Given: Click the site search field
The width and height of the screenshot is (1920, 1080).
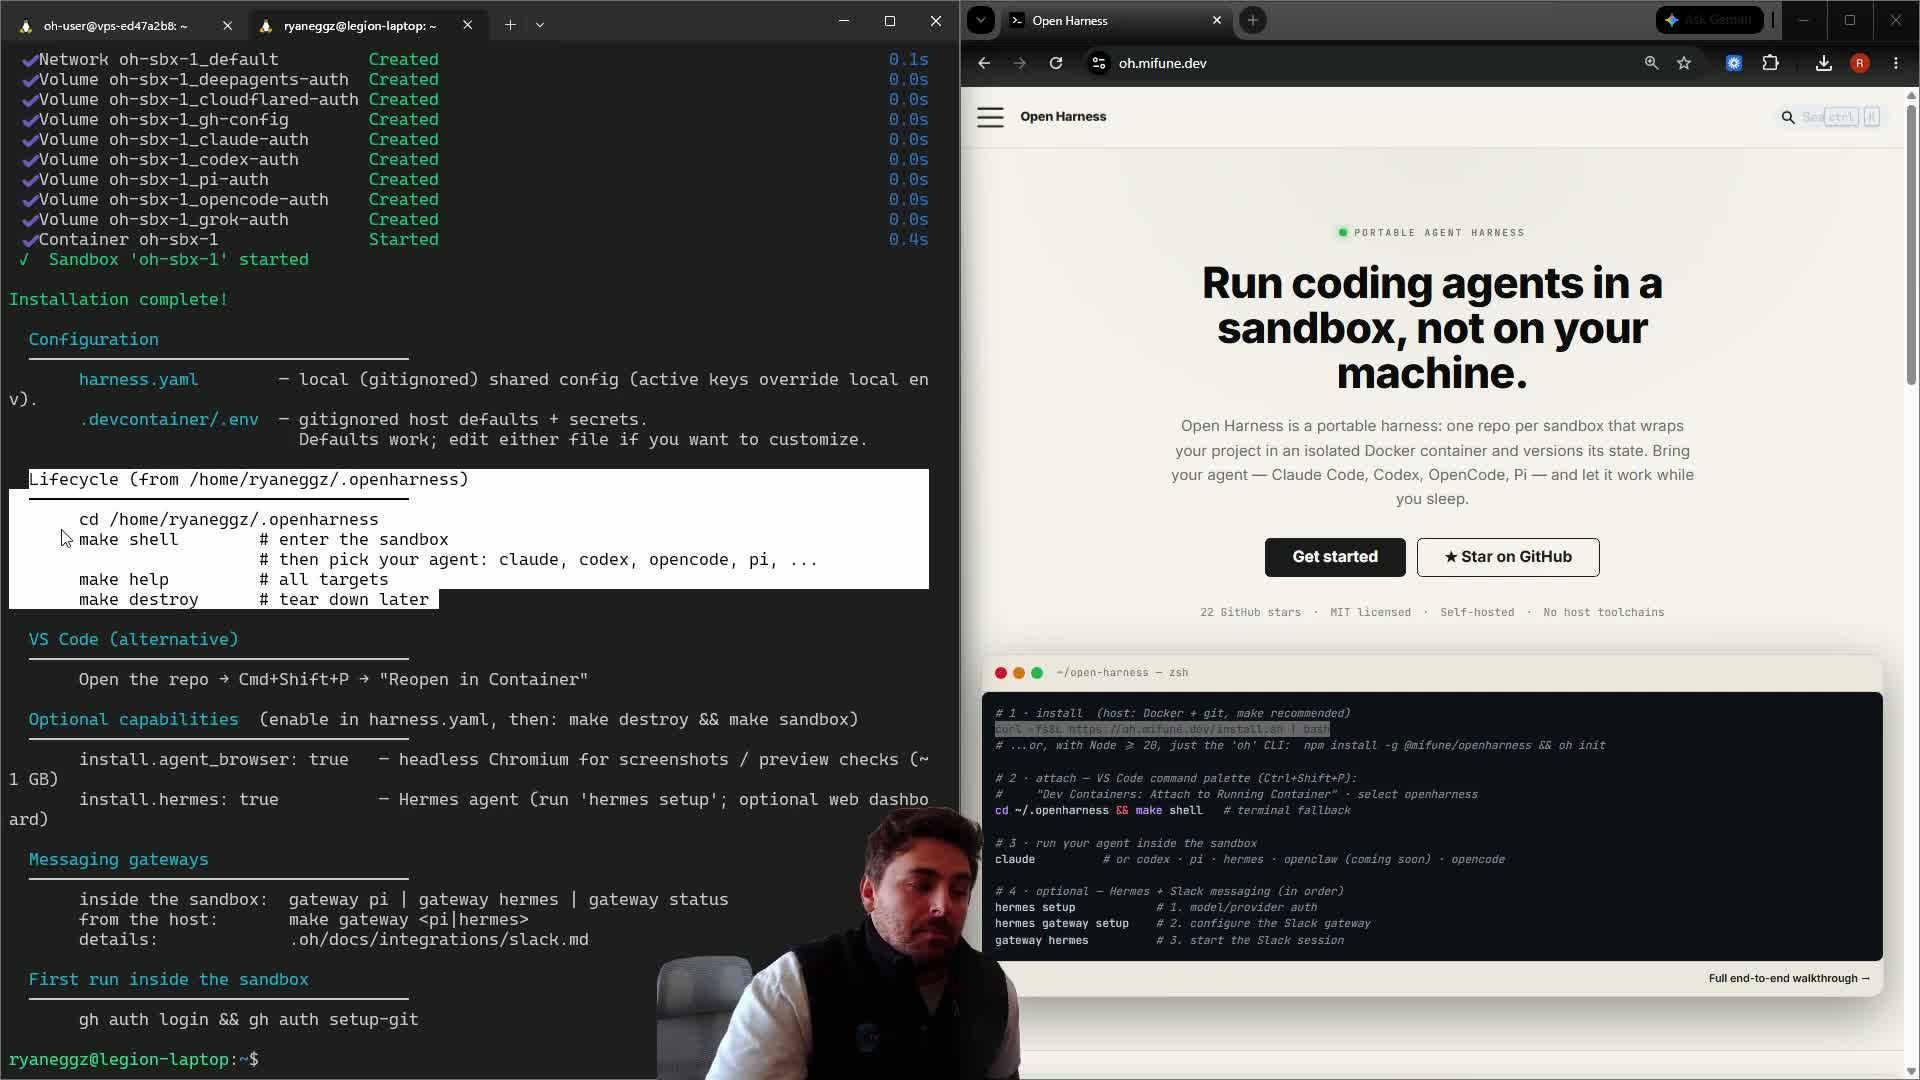Looking at the screenshot, I should coord(1833,117).
